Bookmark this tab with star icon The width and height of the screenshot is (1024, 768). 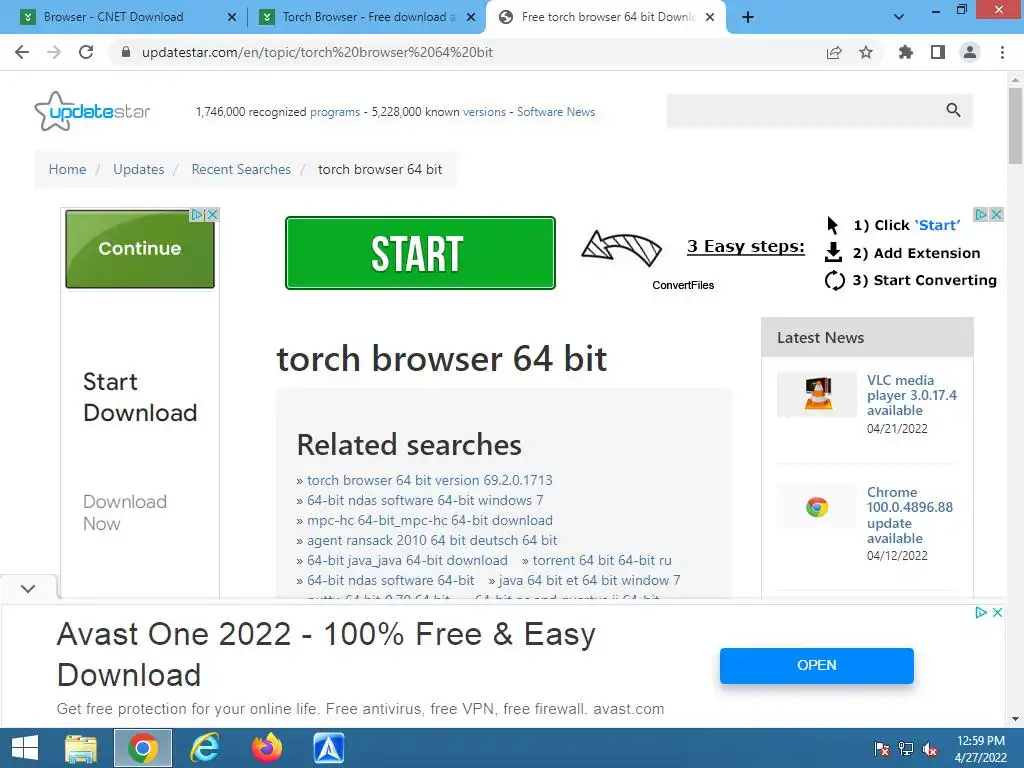tap(866, 52)
